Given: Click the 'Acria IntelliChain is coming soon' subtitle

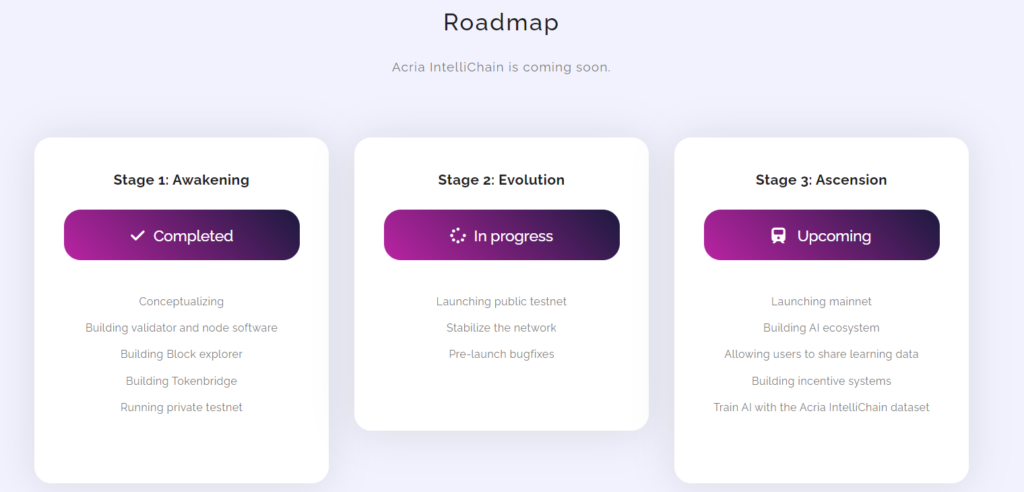Looking at the screenshot, I should [x=502, y=67].
